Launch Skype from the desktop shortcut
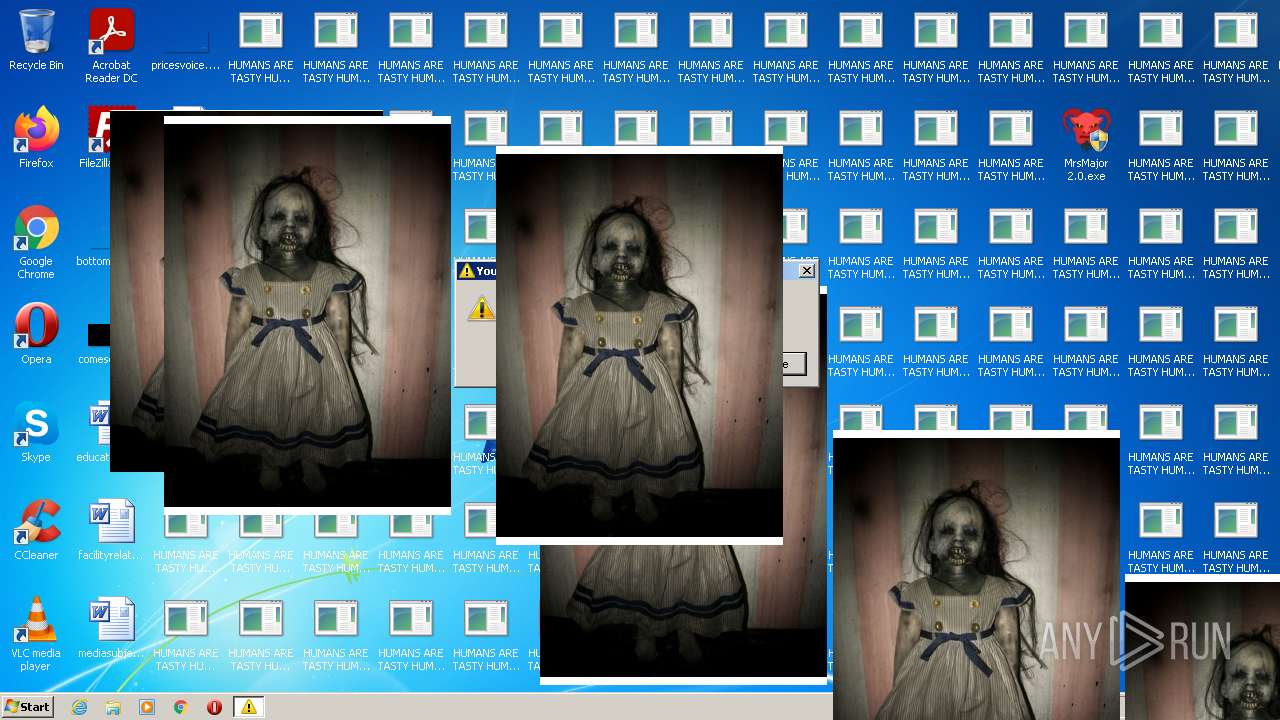1280x720 pixels. 36,432
